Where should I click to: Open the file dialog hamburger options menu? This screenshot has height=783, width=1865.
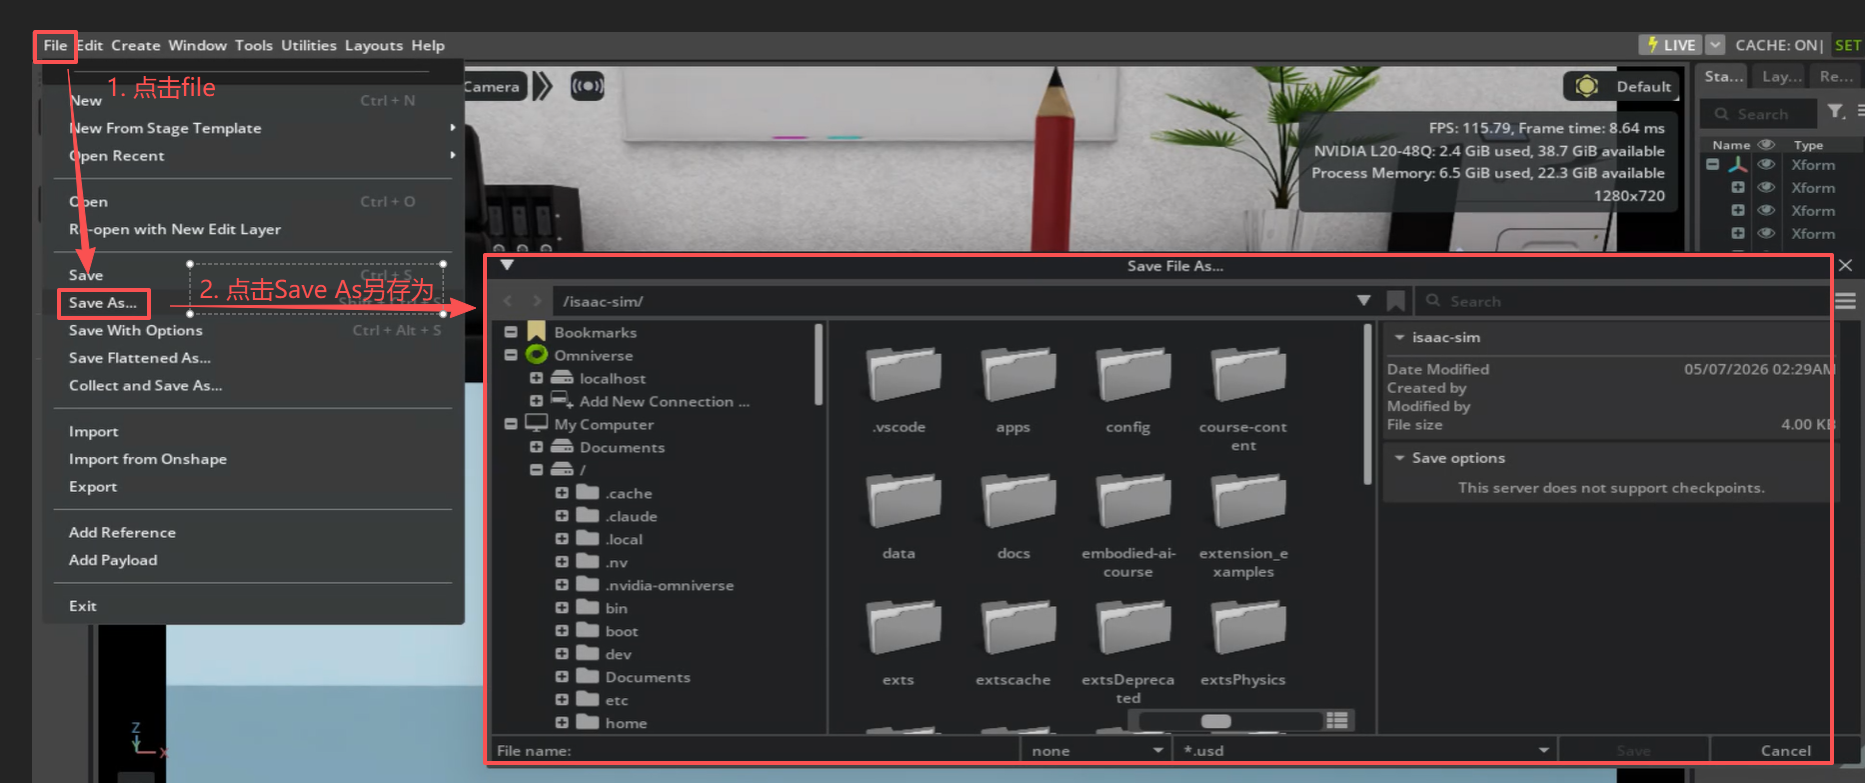coord(1846,300)
